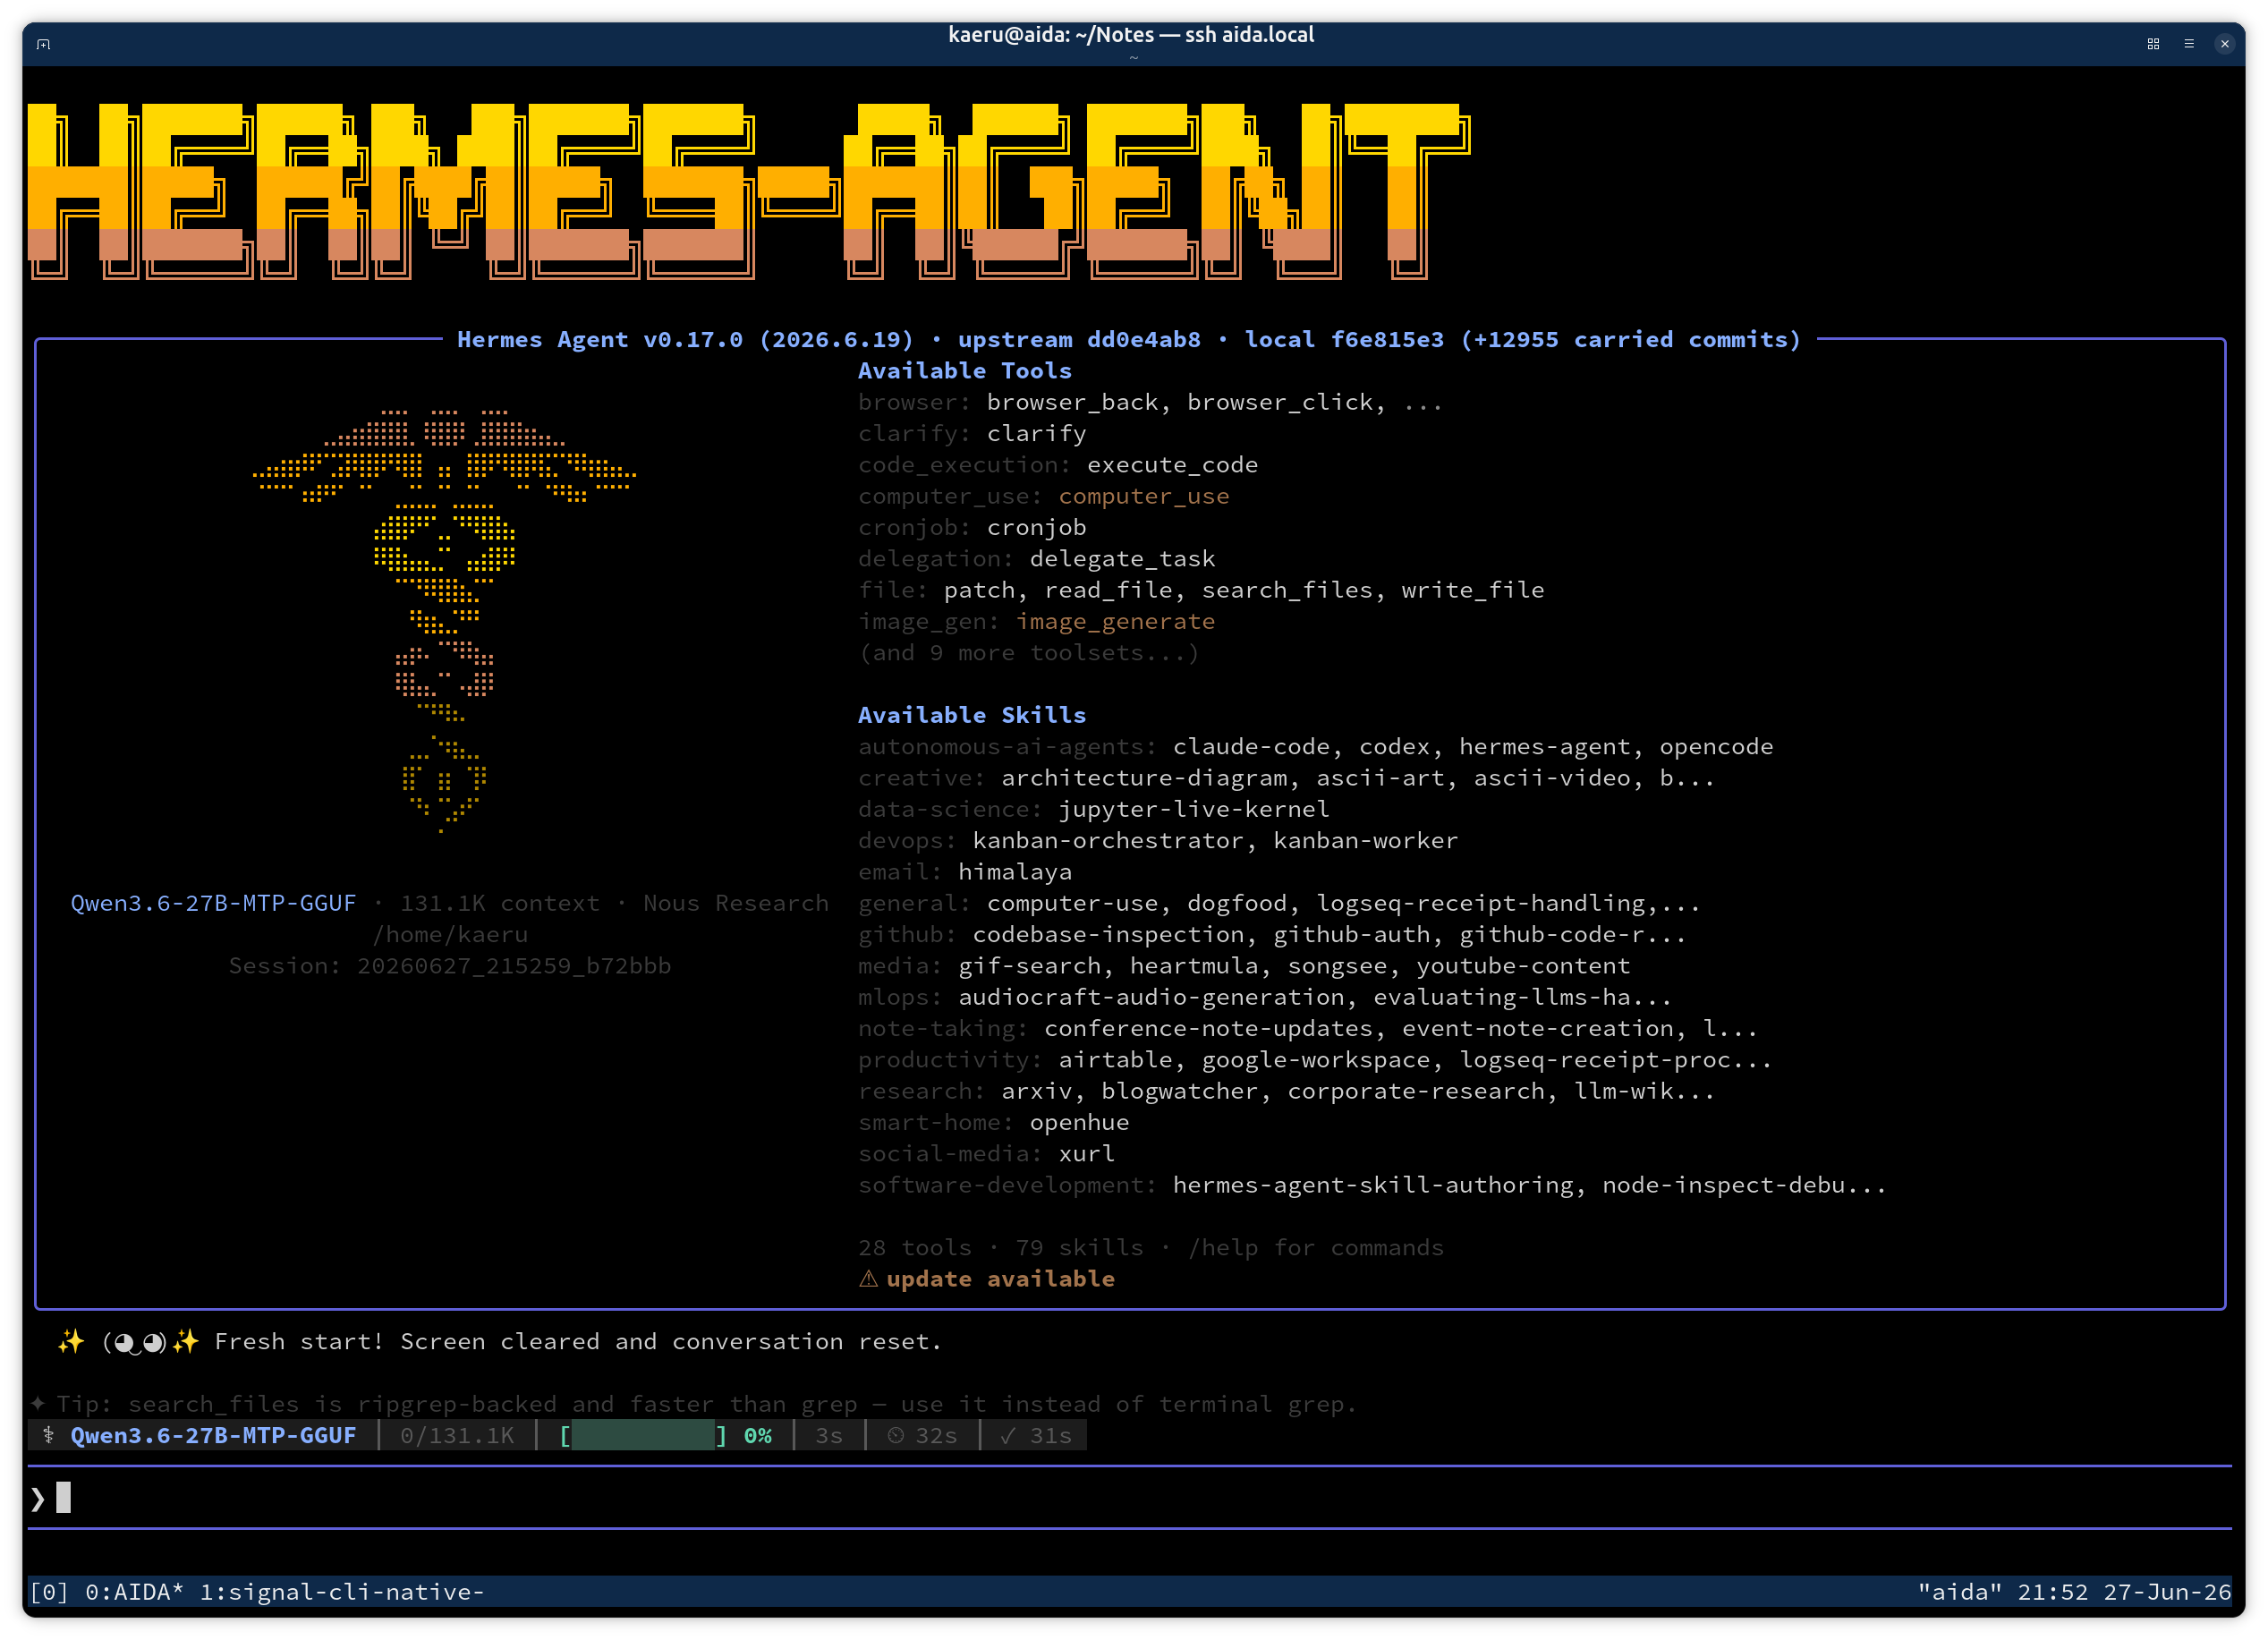Click architecture-diagram skill name
2268x1640 pixels.
coord(1144,778)
